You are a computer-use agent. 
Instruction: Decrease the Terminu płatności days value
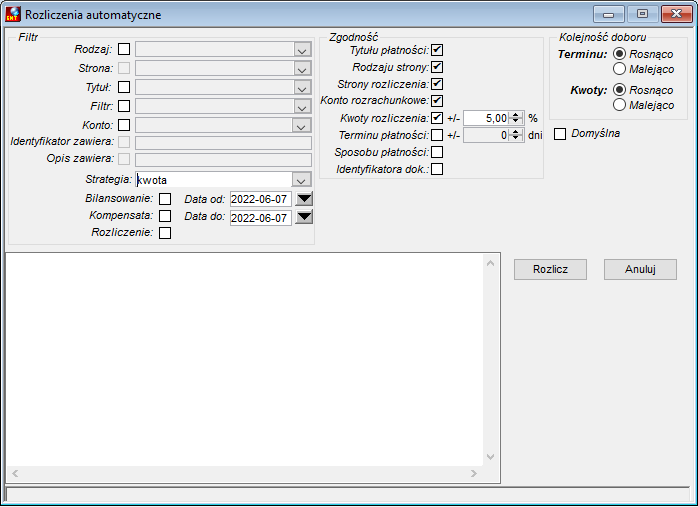pyautogui.click(x=516, y=138)
